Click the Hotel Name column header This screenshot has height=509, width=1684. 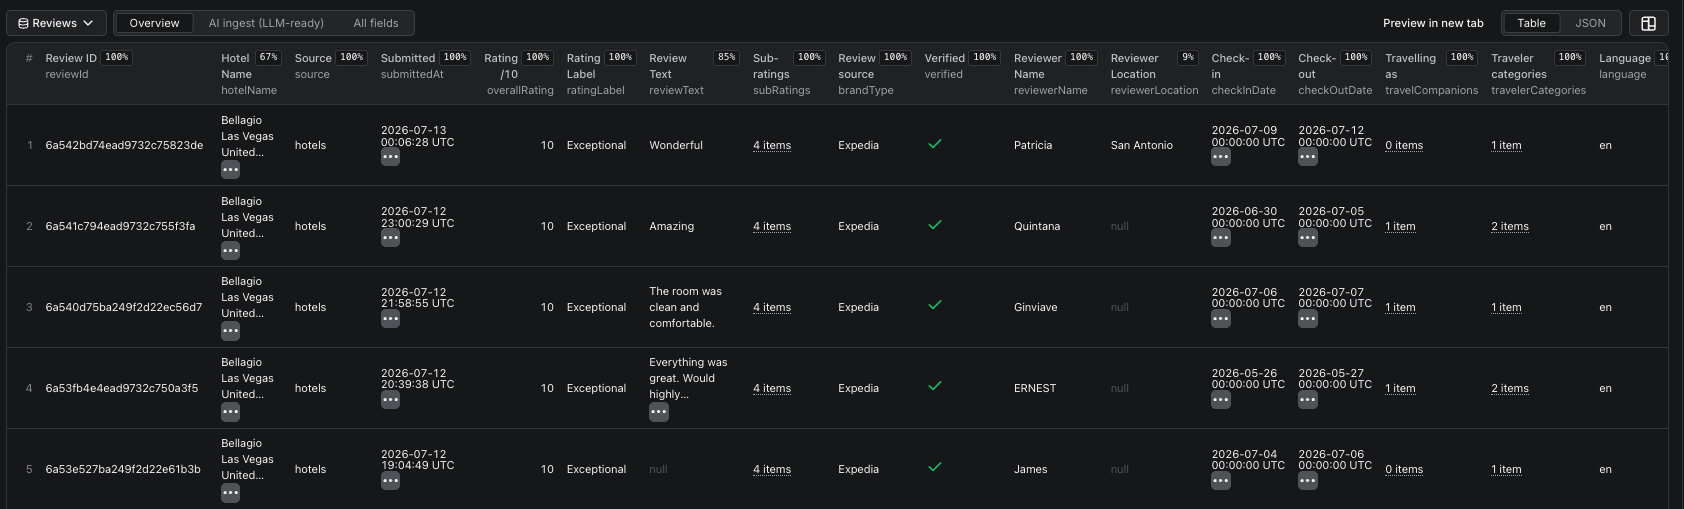251,74
